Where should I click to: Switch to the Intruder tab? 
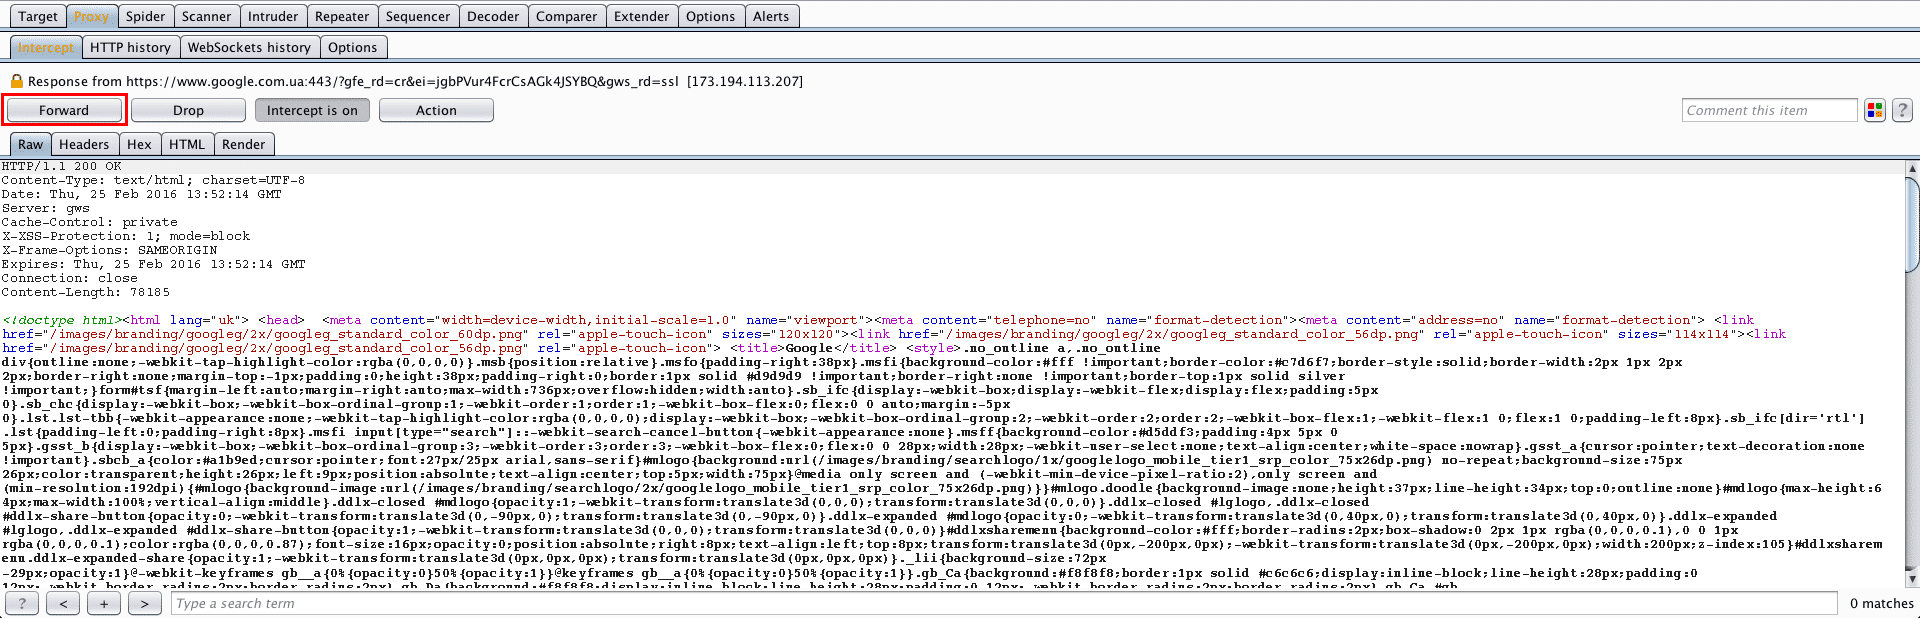[273, 16]
